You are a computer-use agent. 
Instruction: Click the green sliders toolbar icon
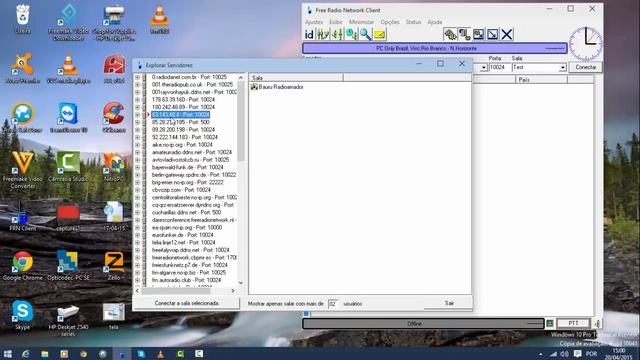click(337, 35)
